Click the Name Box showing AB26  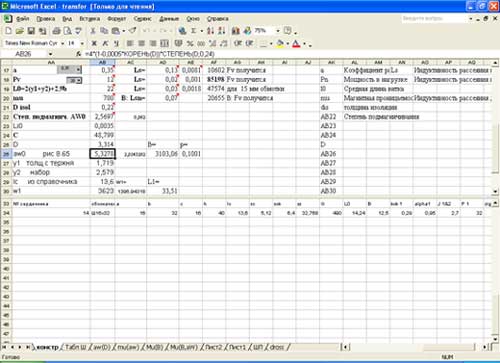coord(23,54)
